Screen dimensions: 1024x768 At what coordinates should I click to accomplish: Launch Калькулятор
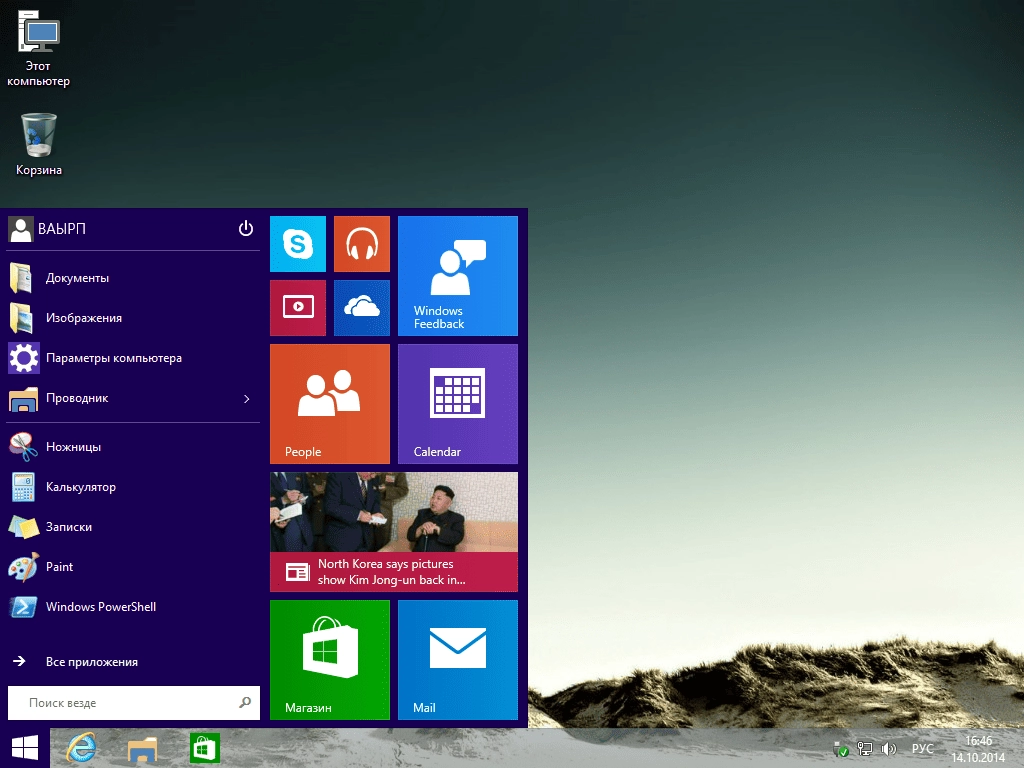[133, 487]
